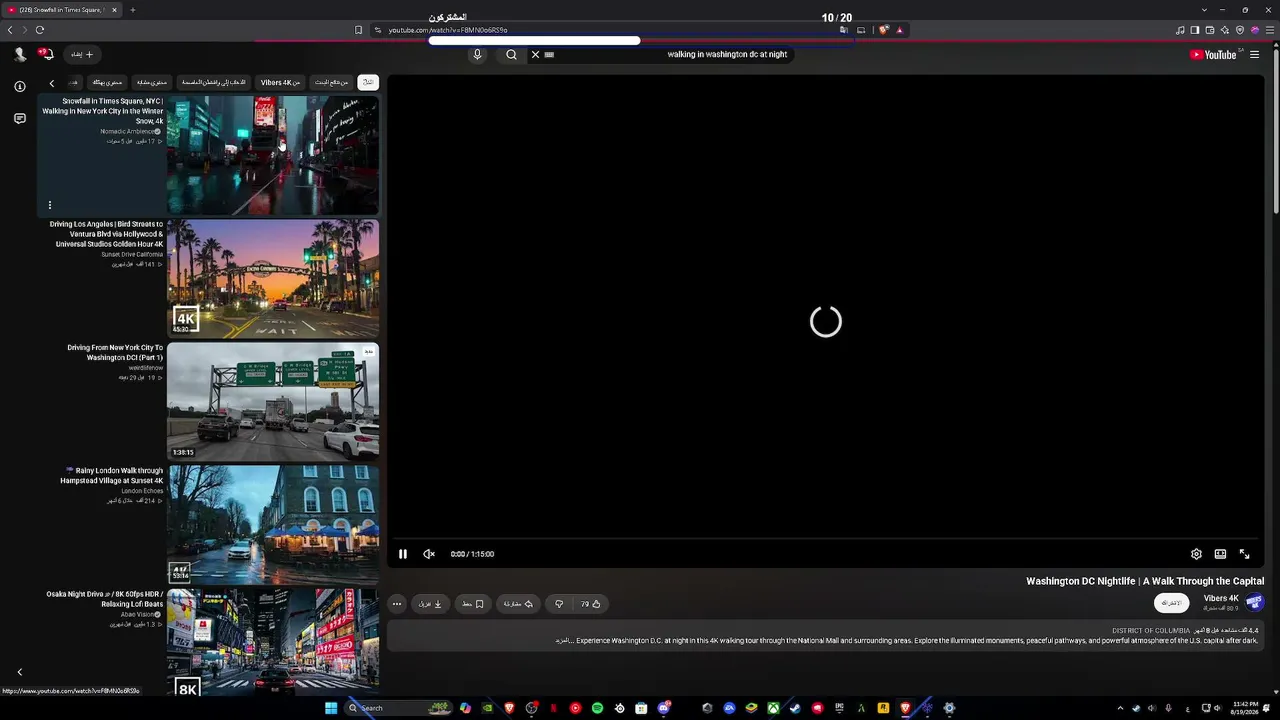The width and height of the screenshot is (1280, 720).
Task: Enter fullscreen mode in the player
Action: click(1245, 554)
